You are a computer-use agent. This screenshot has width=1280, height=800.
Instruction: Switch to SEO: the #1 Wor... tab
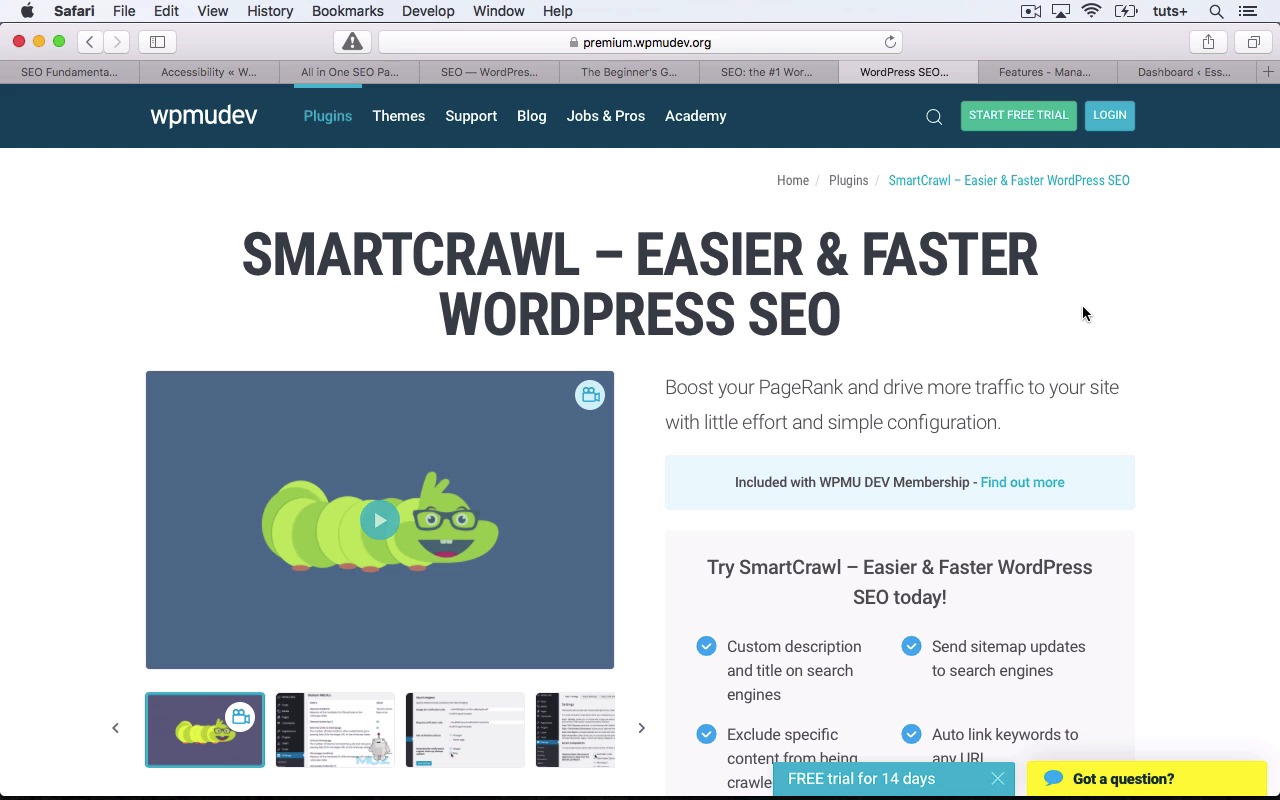[767, 72]
